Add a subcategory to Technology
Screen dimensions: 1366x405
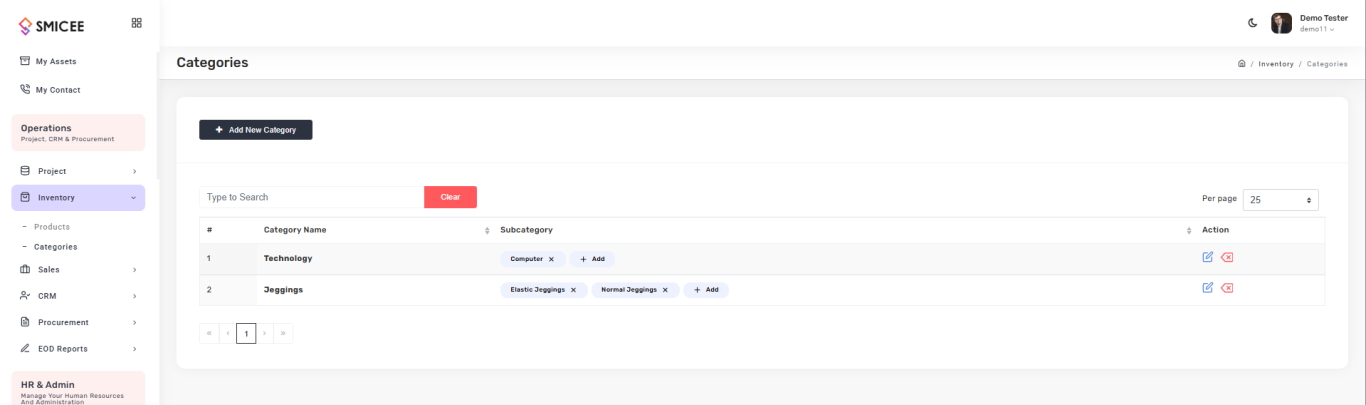pyautogui.click(x=592, y=259)
